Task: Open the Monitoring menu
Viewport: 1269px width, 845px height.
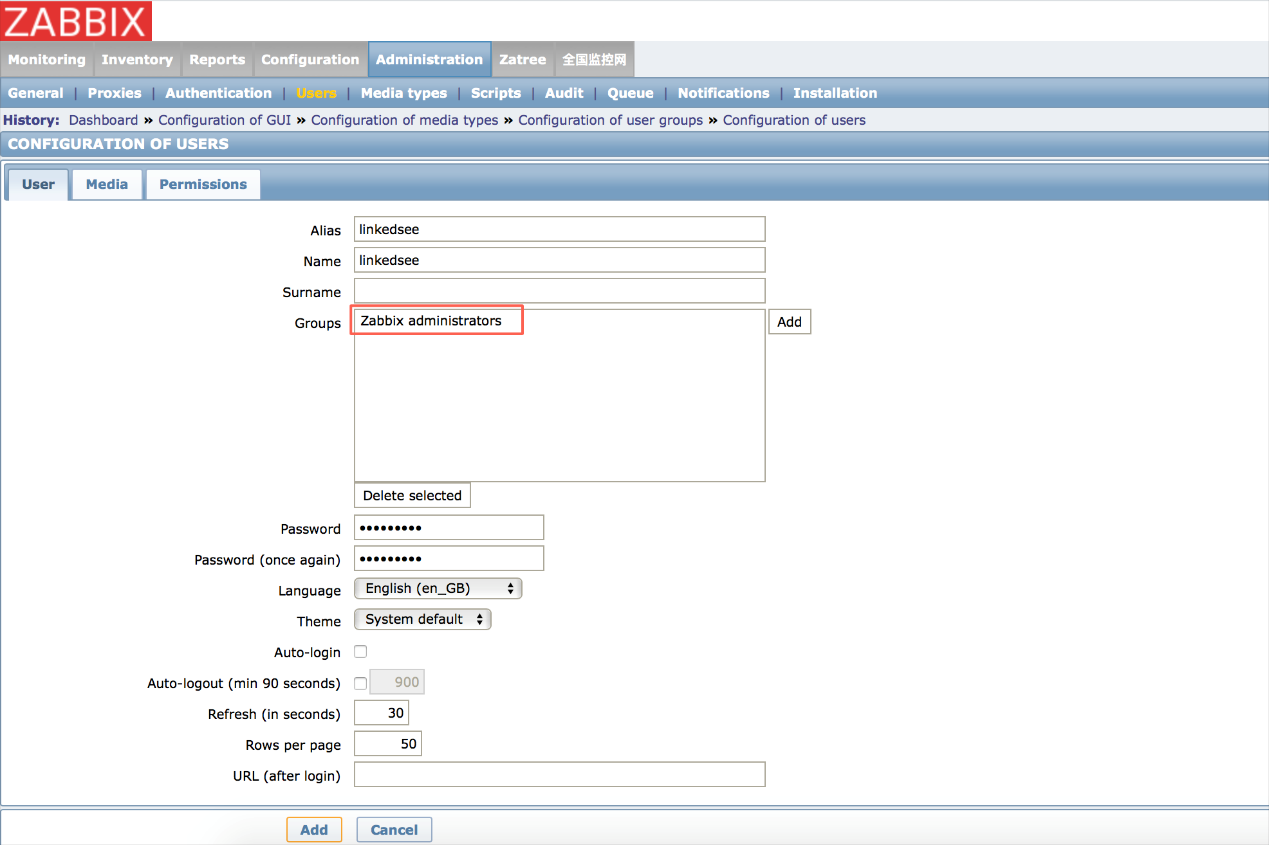Action: coord(47,60)
